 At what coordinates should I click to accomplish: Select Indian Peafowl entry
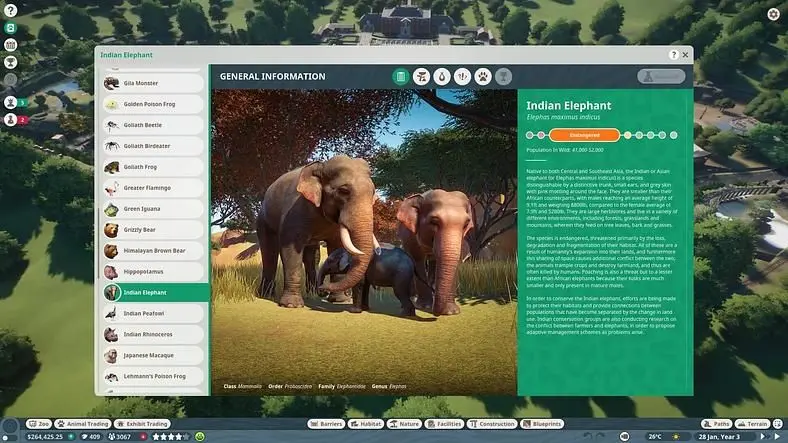153,313
